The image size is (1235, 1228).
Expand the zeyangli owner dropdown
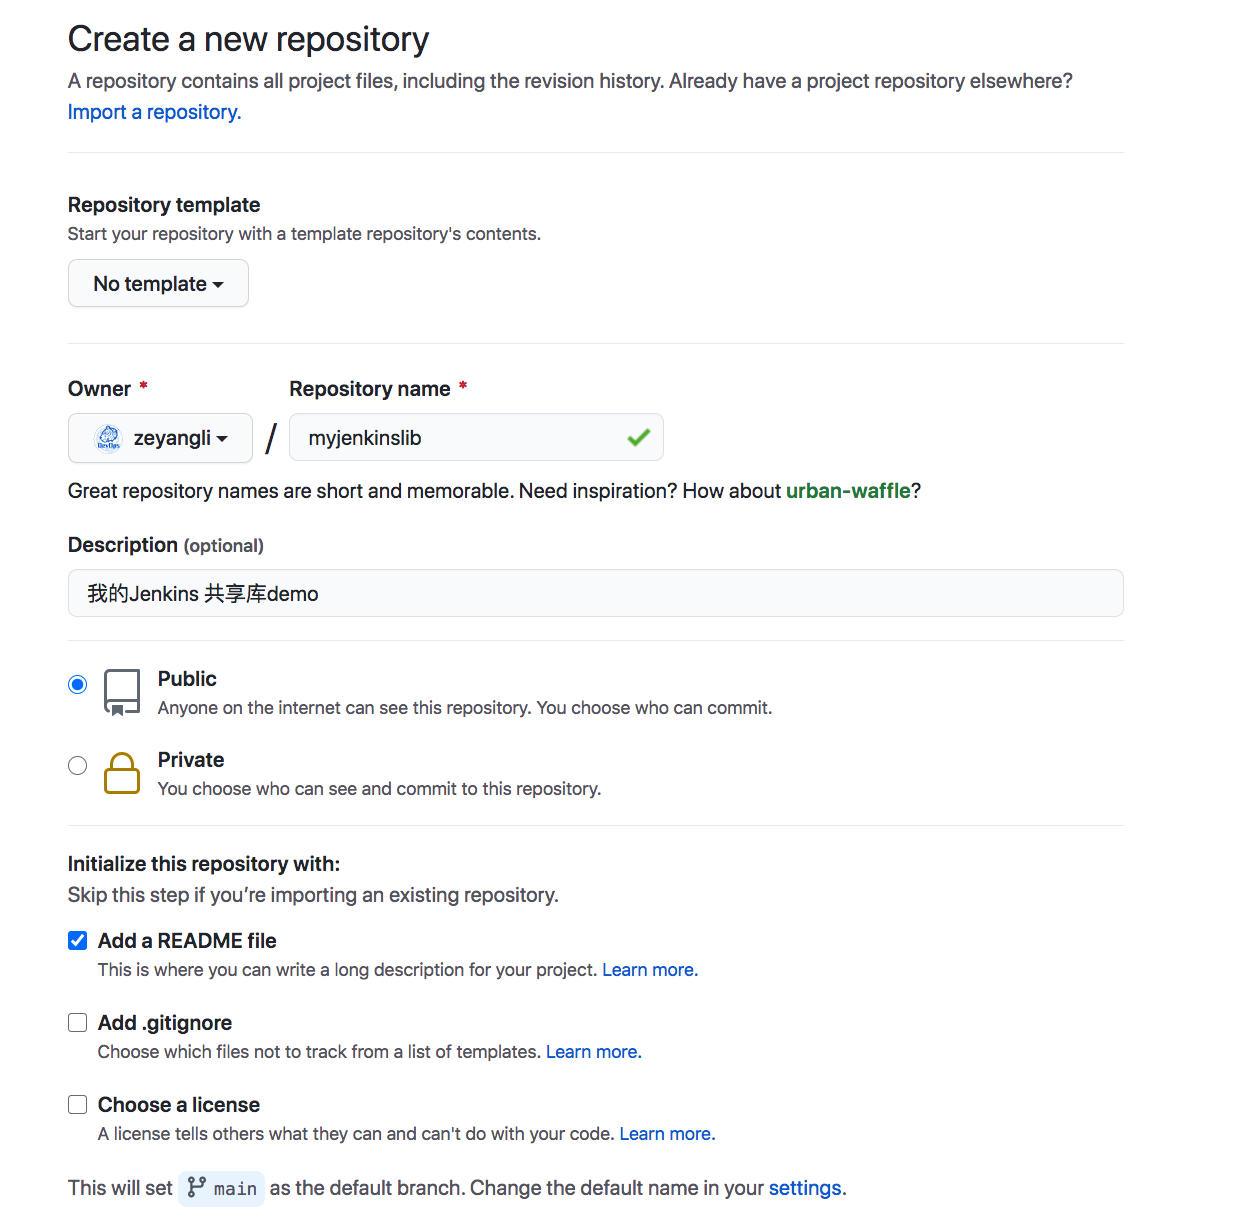160,438
